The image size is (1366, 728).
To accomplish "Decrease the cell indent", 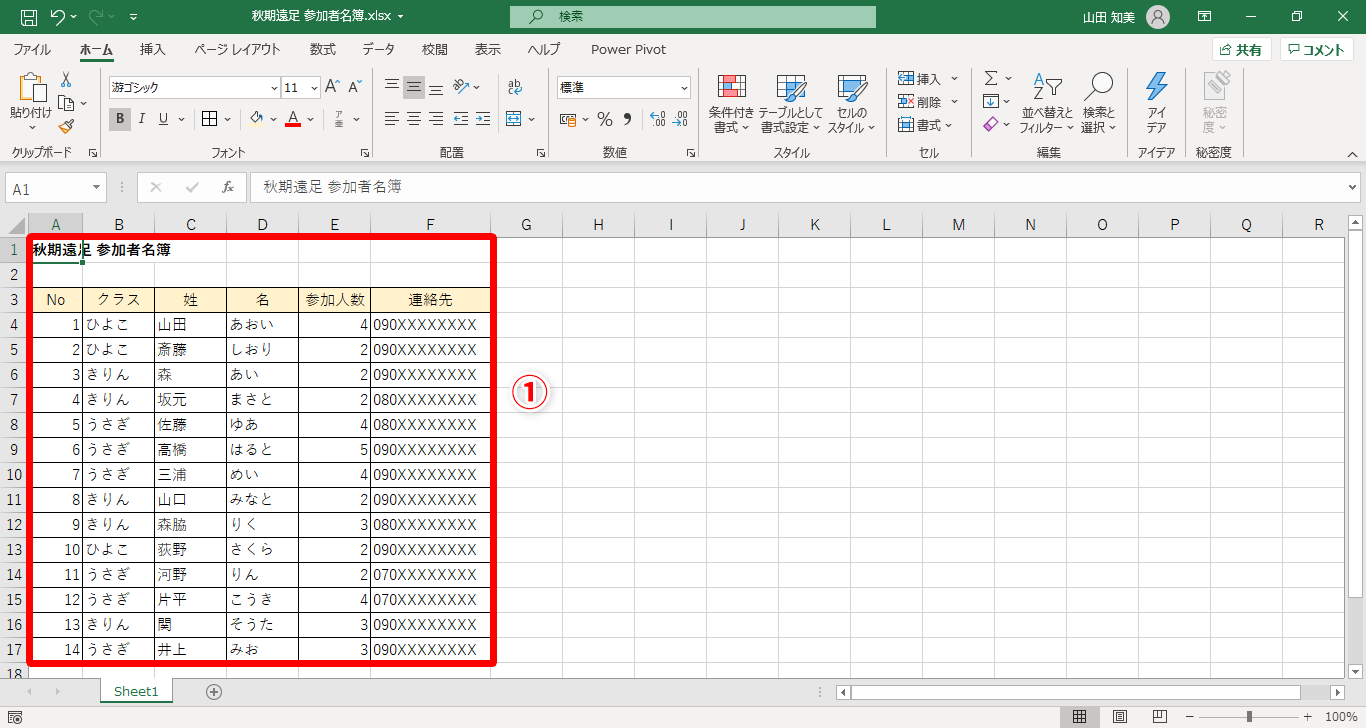I will click(x=461, y=119).
